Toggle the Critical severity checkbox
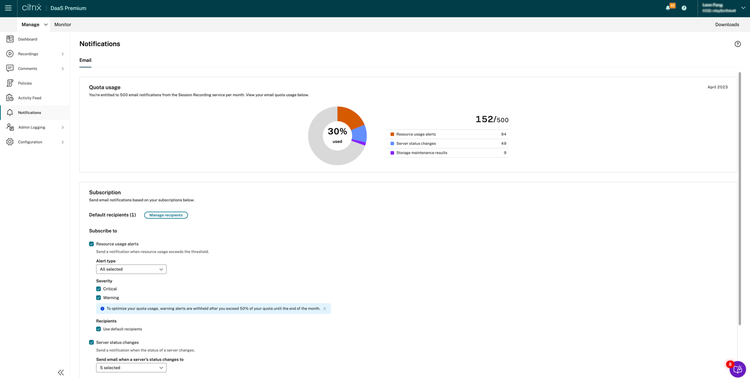The width and height of the screenshot is (750, 378). [99, 289]
